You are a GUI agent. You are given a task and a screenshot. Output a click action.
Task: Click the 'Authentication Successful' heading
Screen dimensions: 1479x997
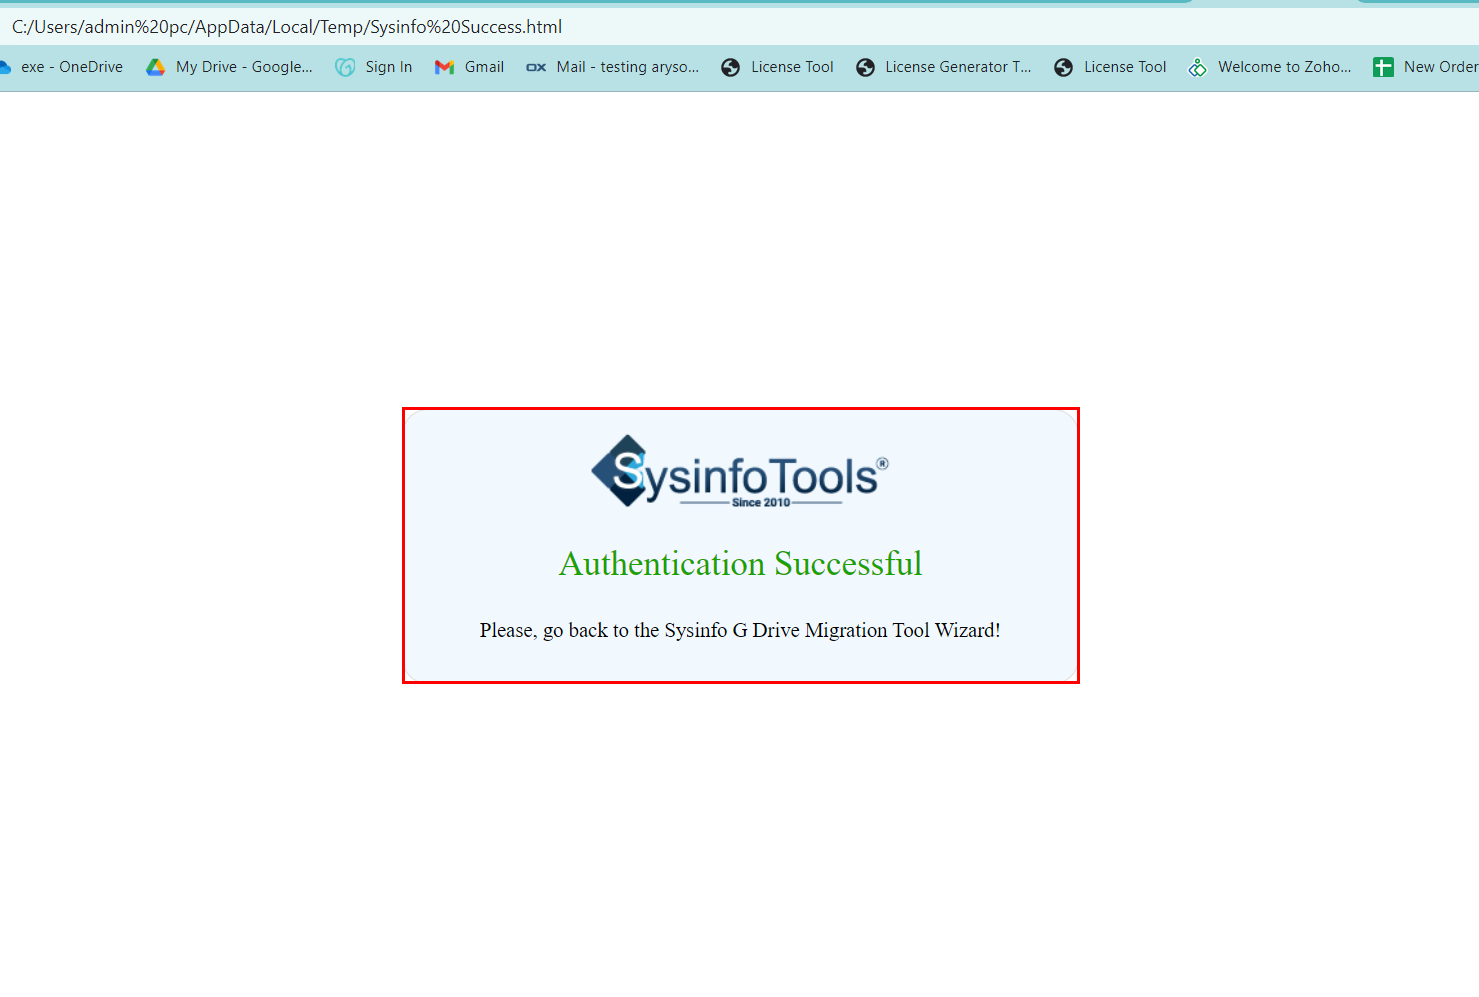(x=740, y=564)
